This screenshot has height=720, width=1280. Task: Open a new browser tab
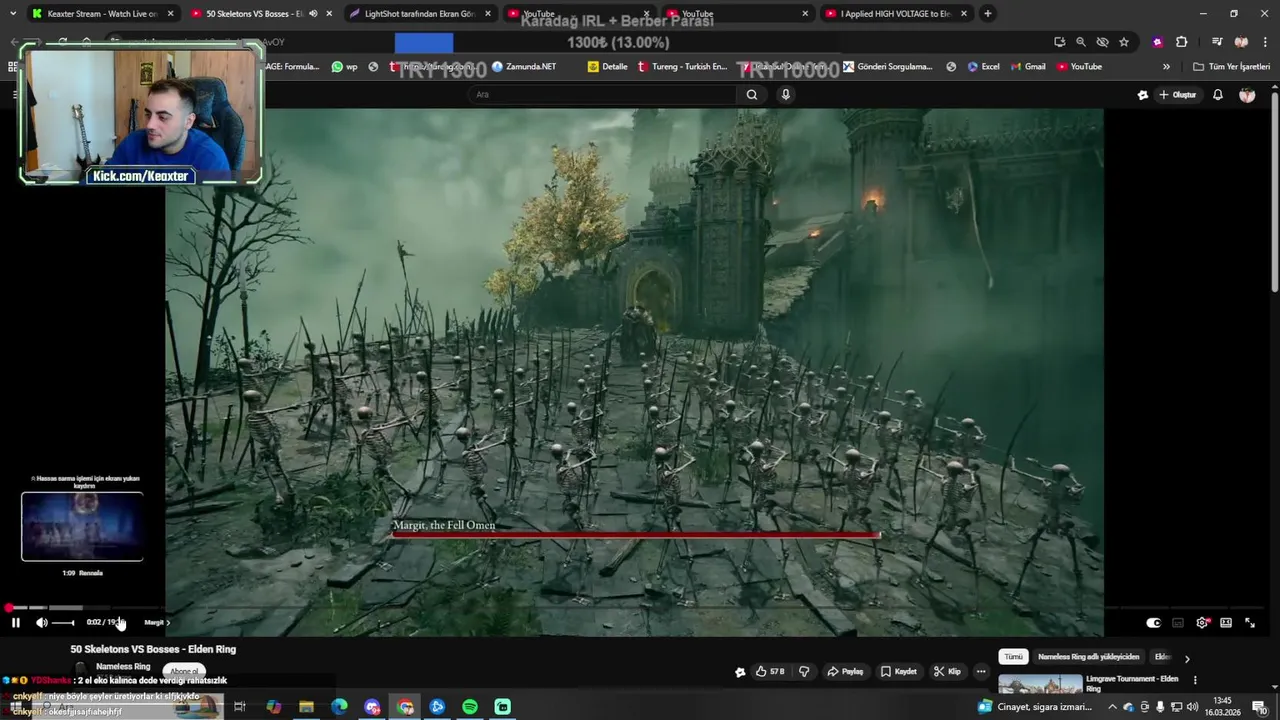tap(988, 14)
